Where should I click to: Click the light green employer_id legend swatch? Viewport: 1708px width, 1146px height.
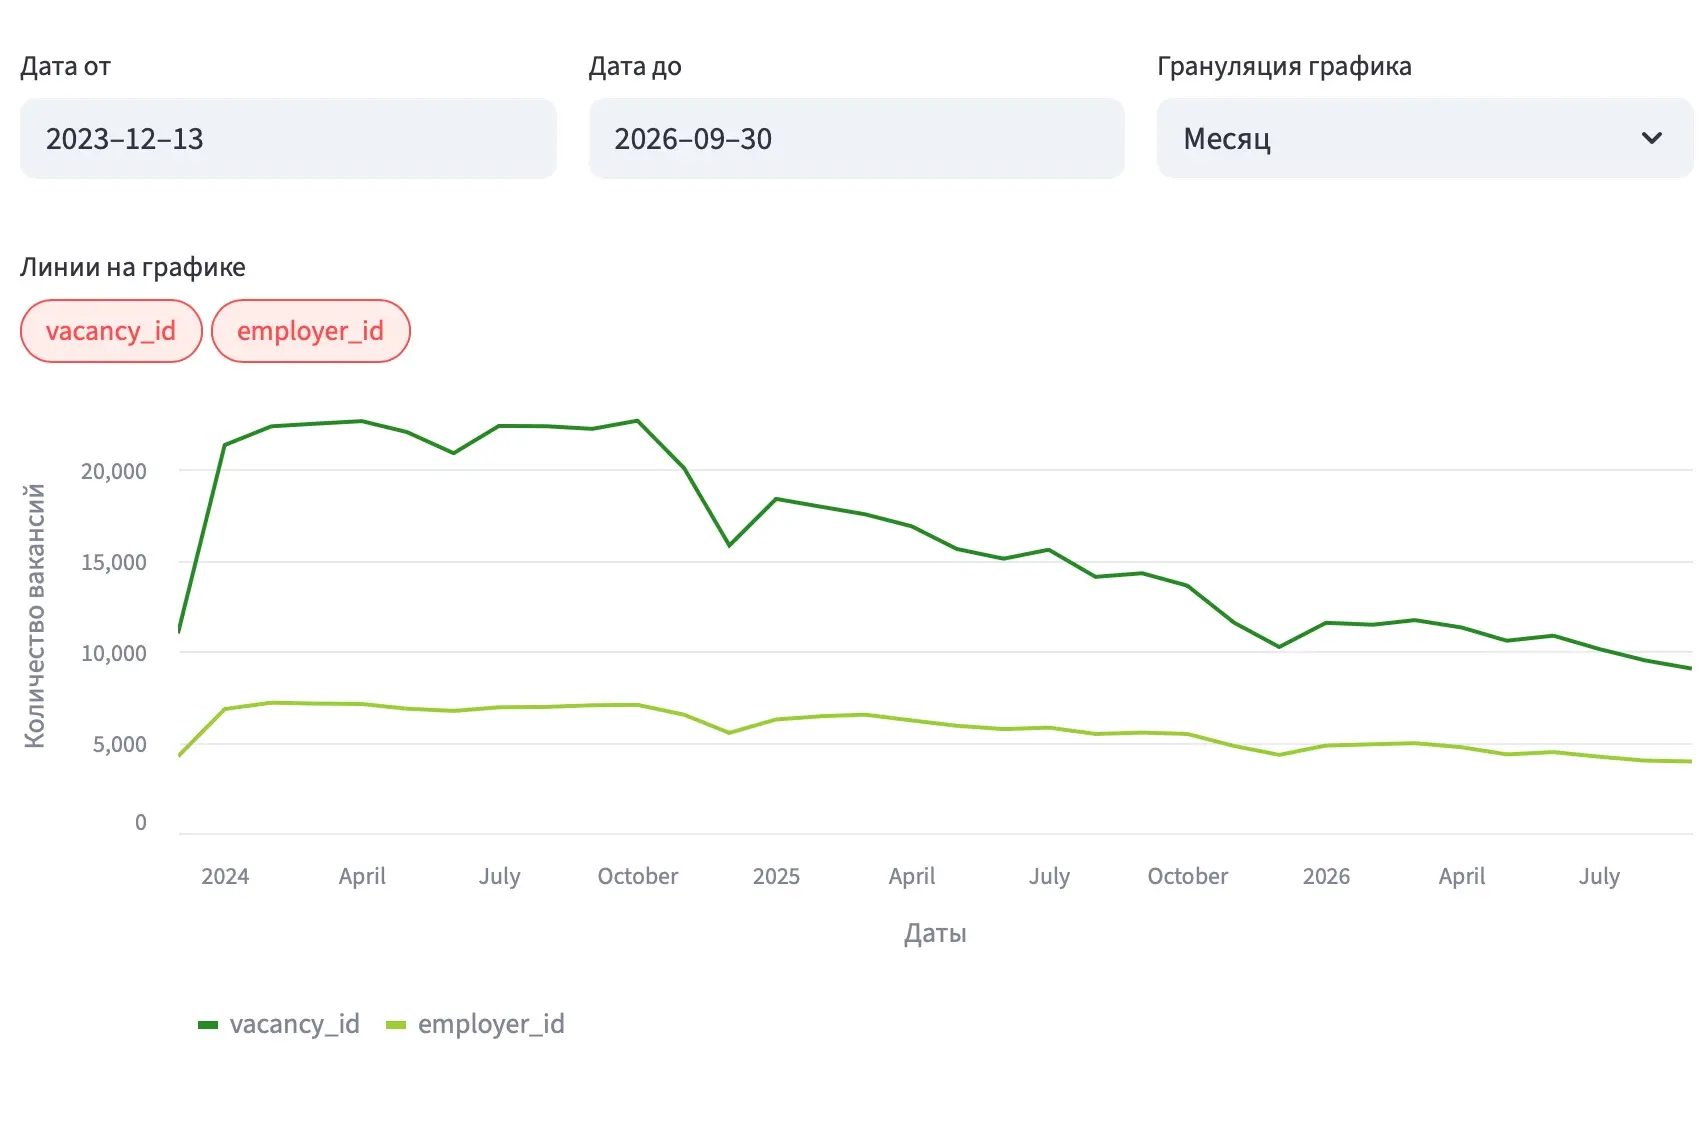pos(396,1025)
